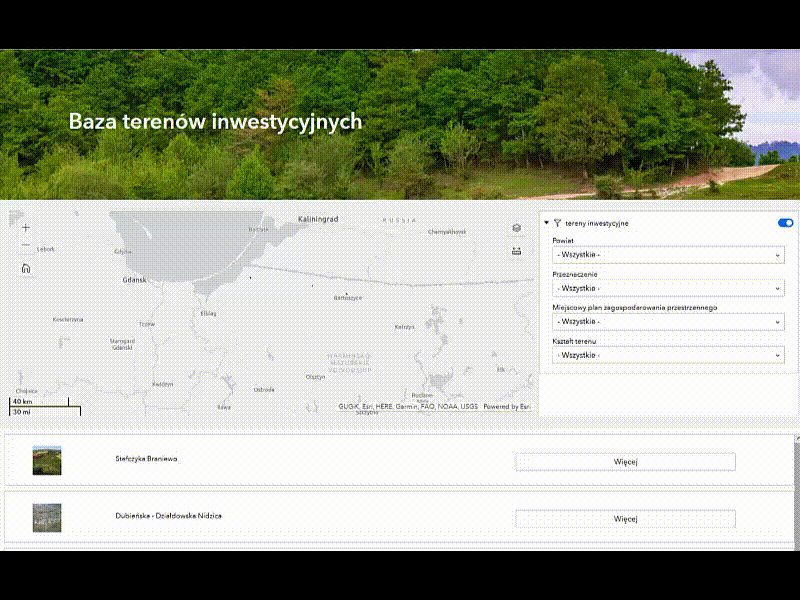This screenshot has width=800, height=600.
Task: Open the map layers list icon
Action: point(516,228)
